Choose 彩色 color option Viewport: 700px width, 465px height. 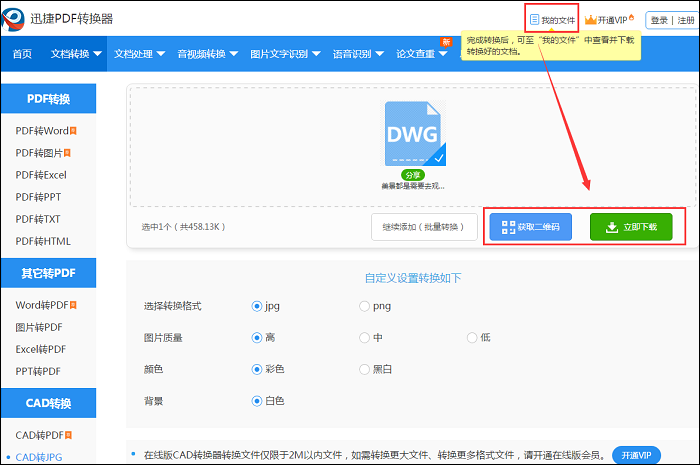(257, 370)
